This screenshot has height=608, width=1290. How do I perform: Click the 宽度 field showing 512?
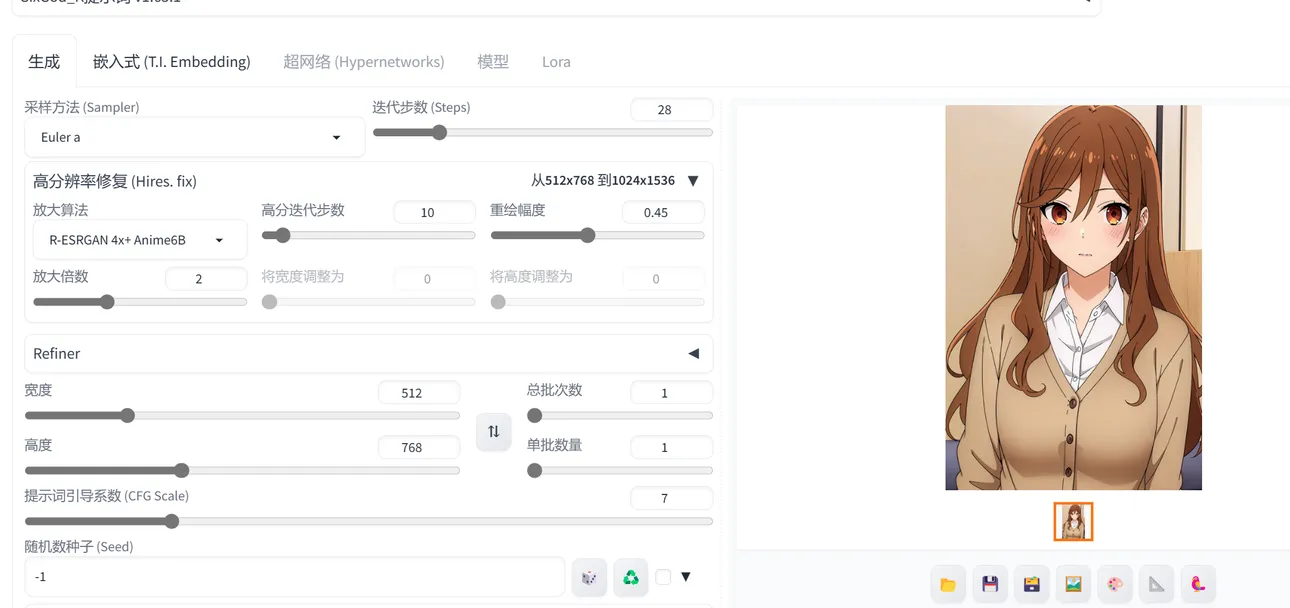click(419, 393)
